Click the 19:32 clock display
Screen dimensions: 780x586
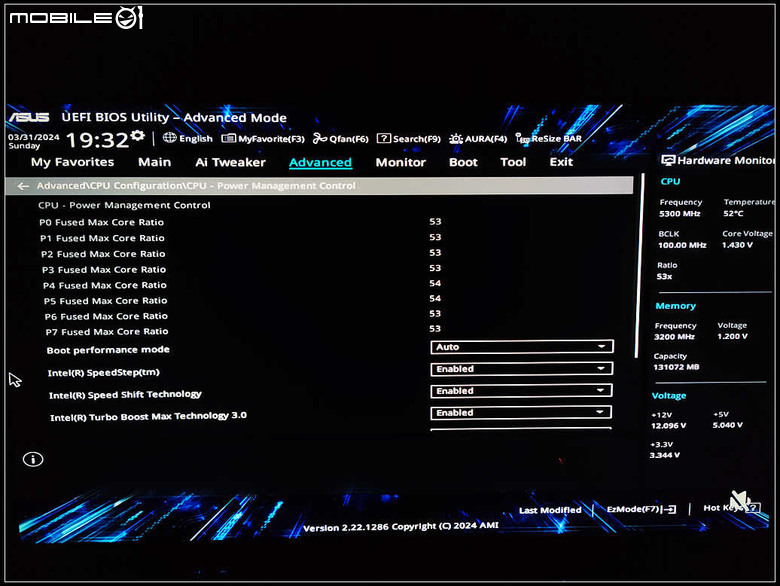(x=98, y=140)
